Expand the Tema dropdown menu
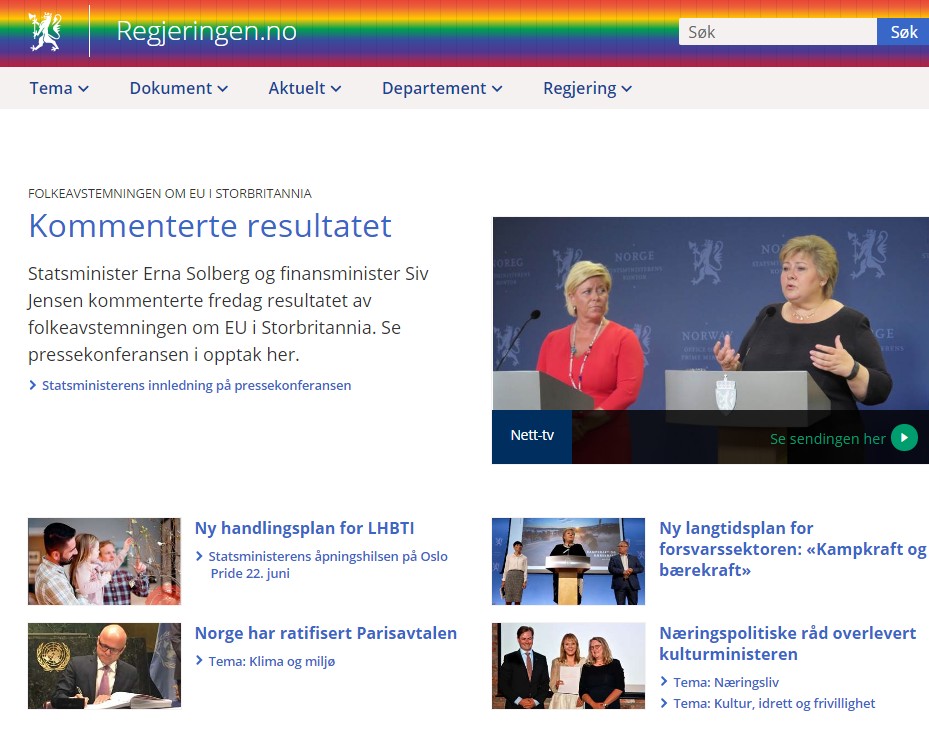The image size is (929, 752). tap(59, 88)
